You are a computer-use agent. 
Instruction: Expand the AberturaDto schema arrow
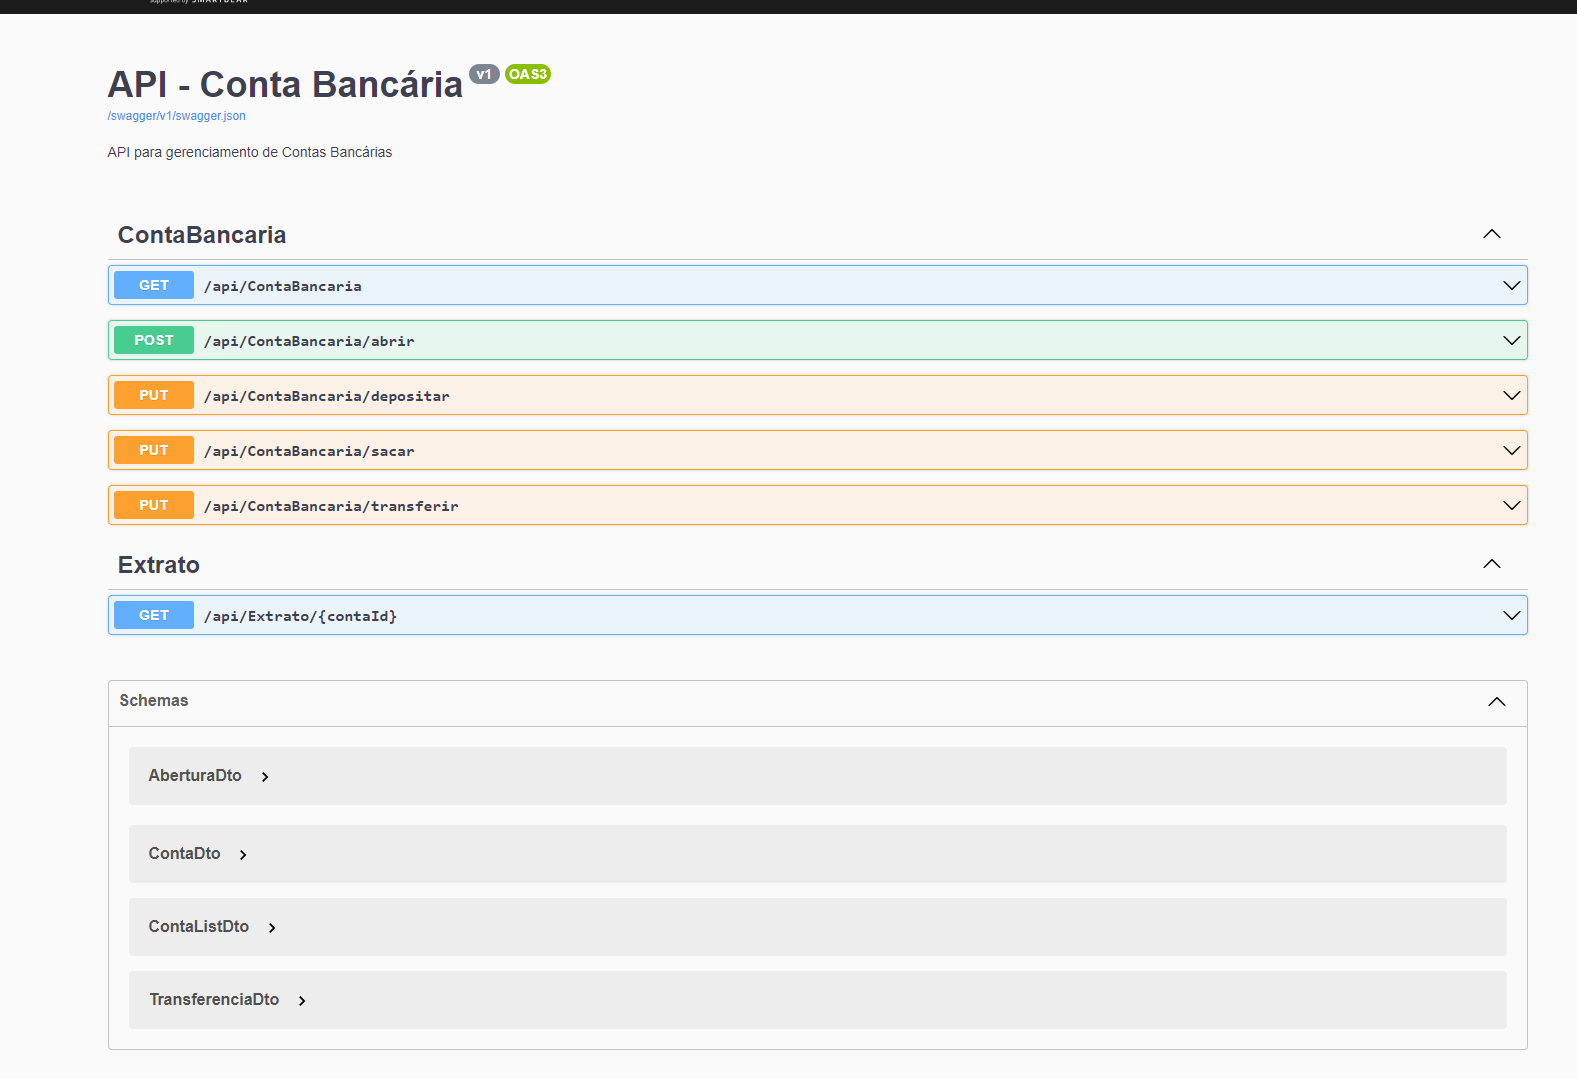point(265,777)
